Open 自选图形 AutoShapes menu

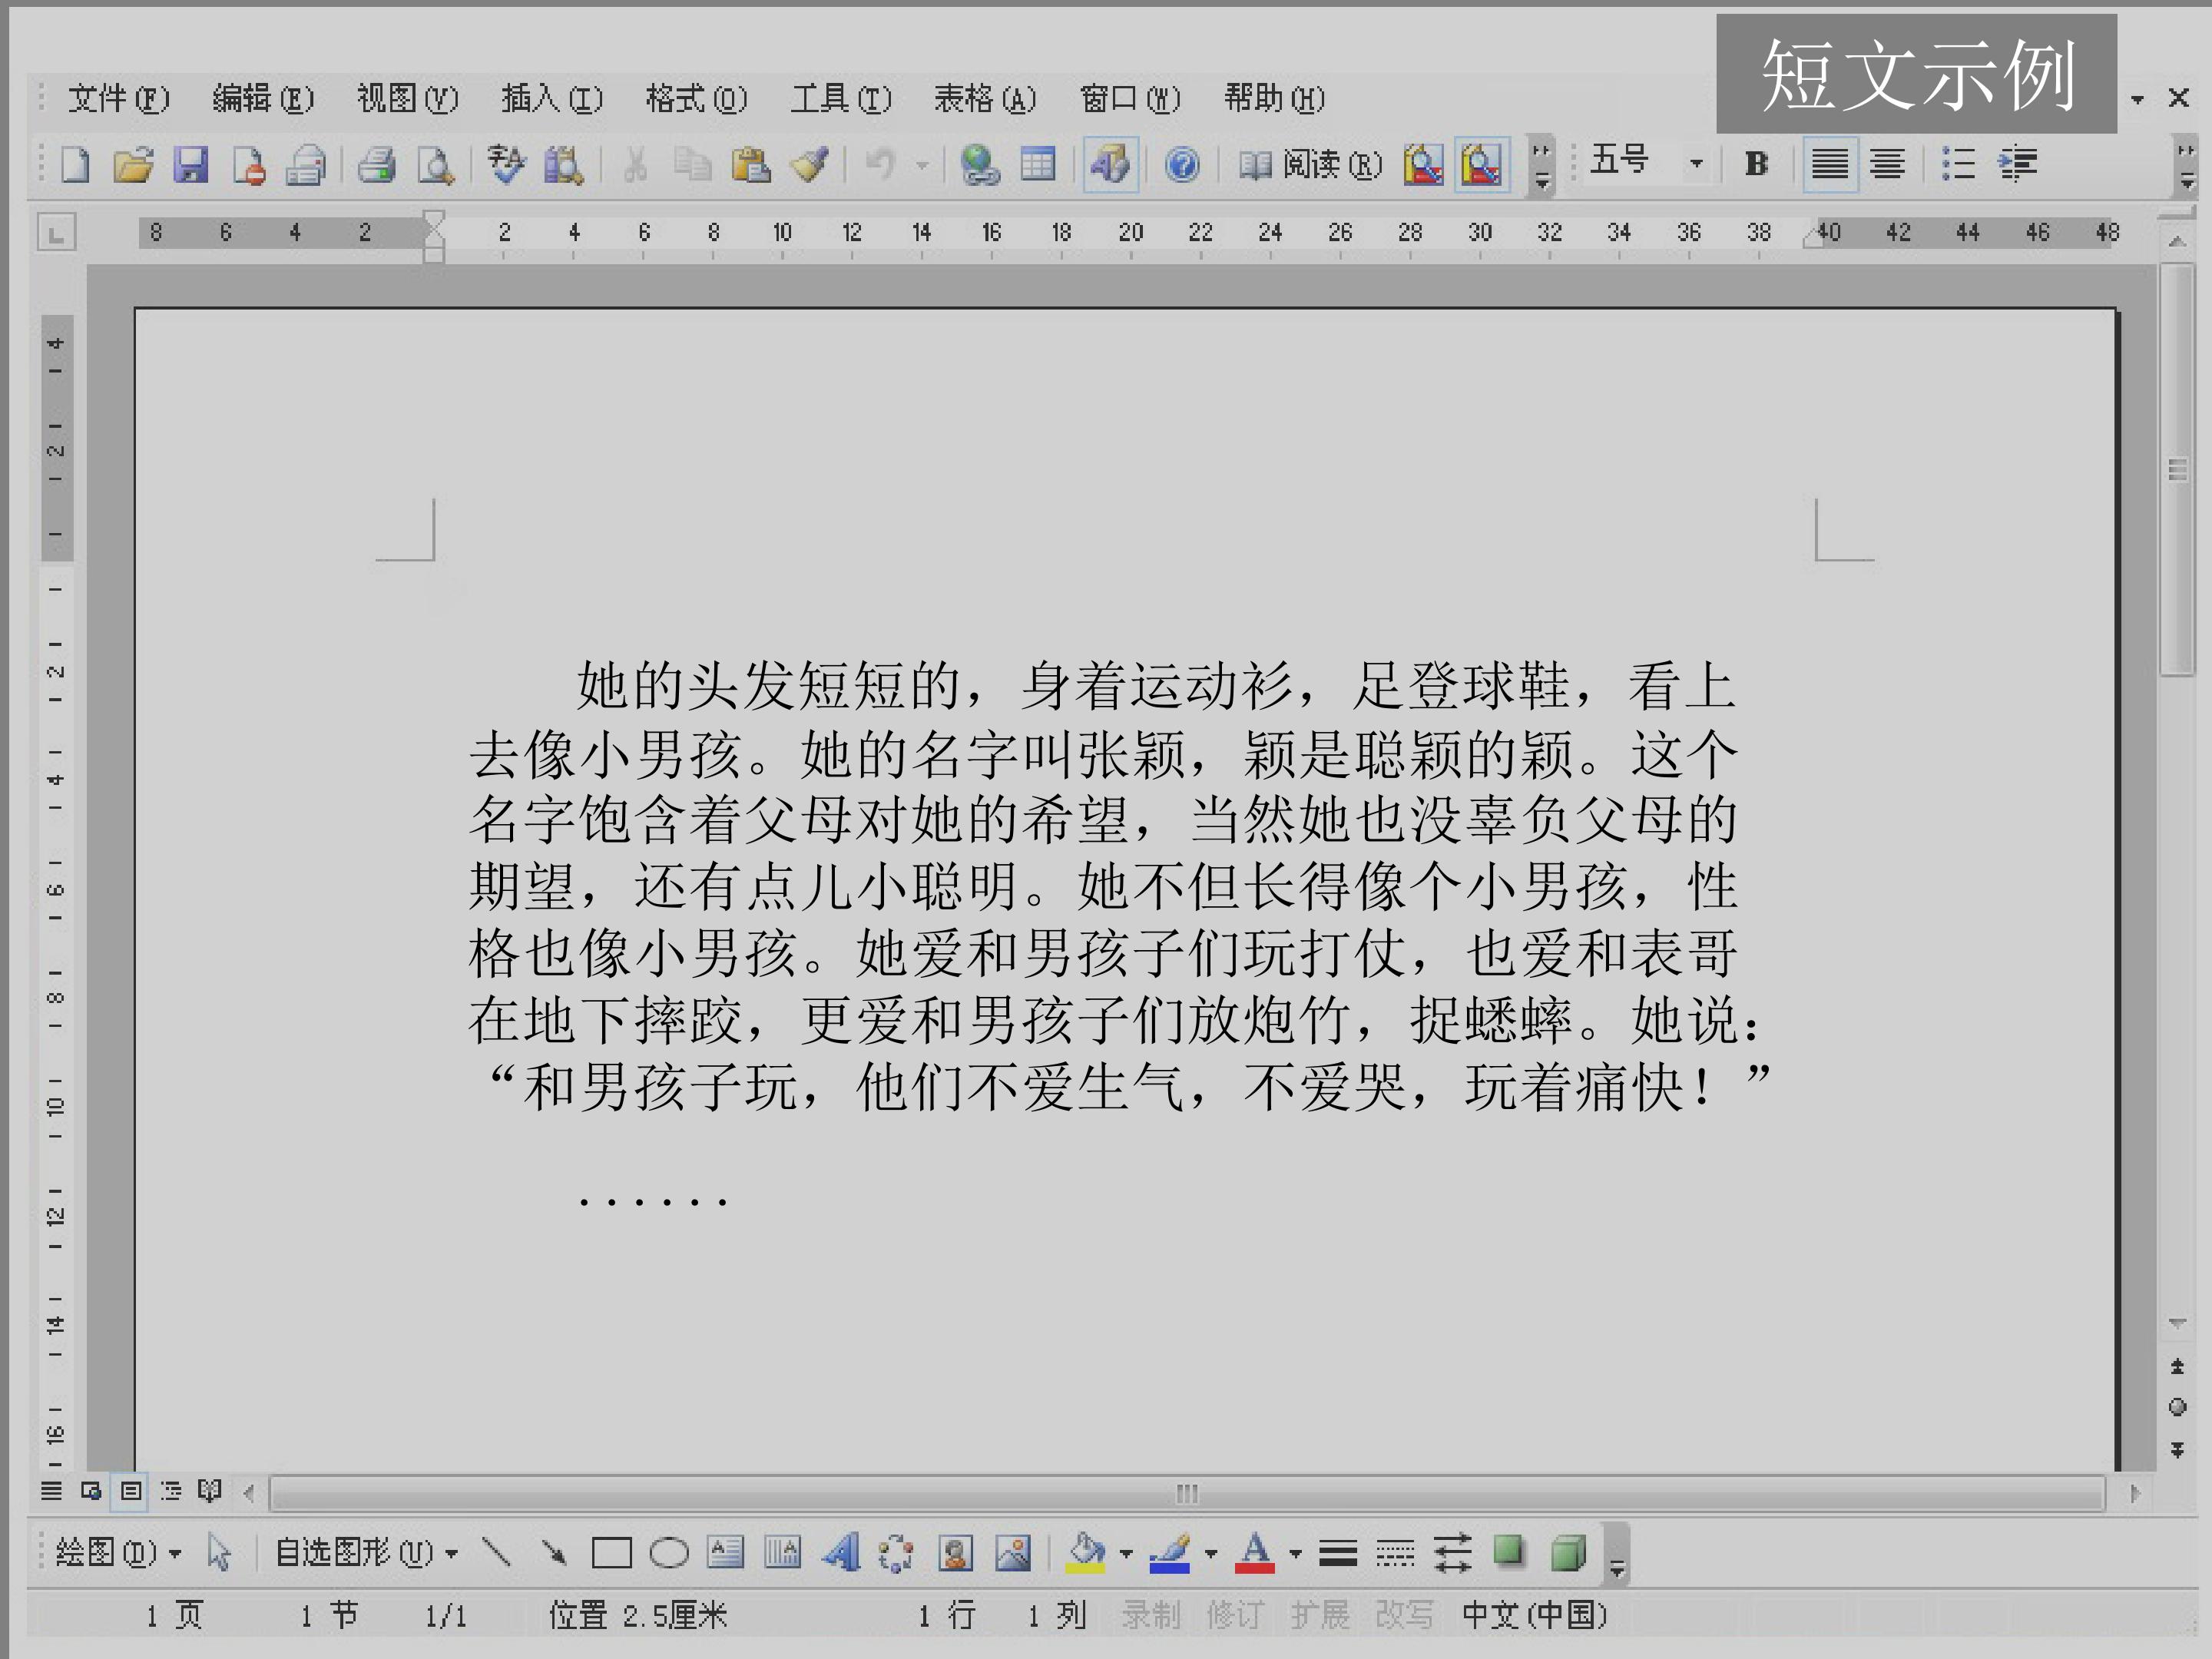pyautogui.click(x=366, y=1552)
